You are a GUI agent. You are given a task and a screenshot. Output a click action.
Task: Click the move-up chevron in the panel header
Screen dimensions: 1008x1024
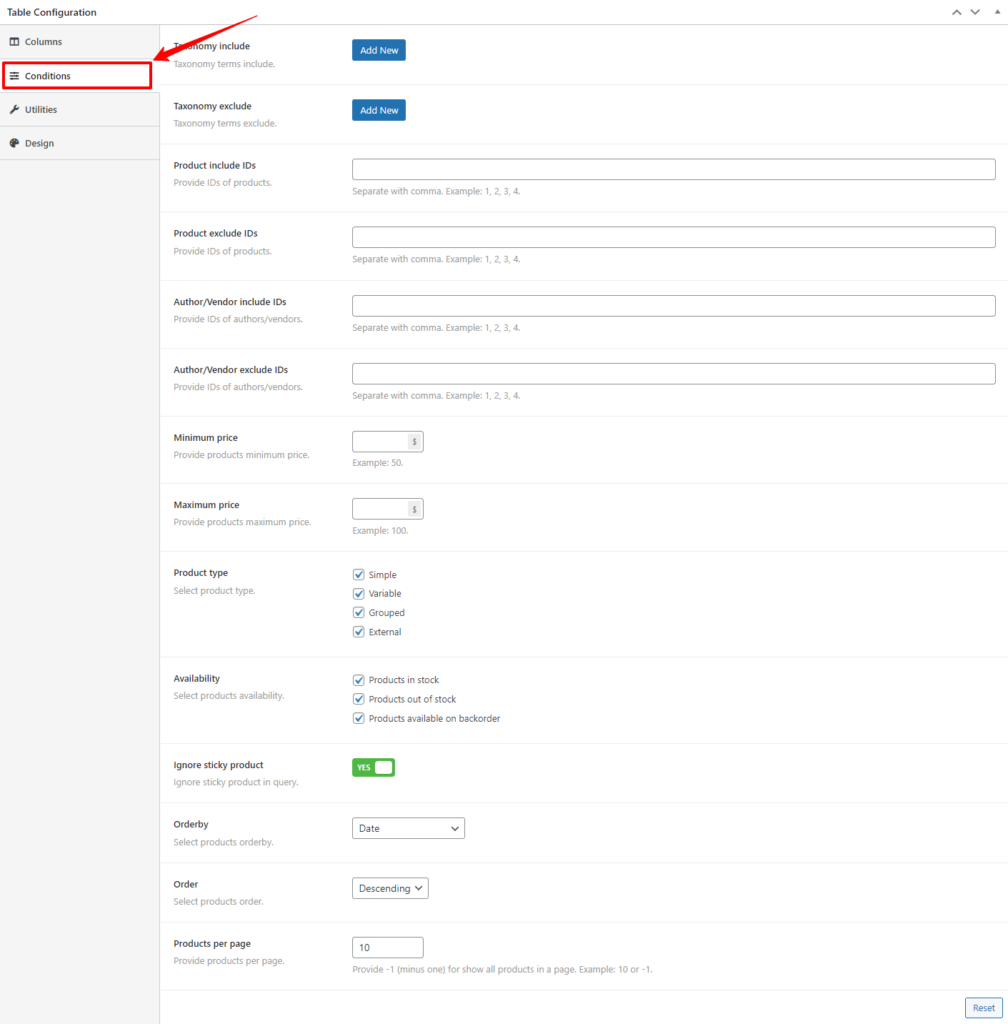coord(956,12)
